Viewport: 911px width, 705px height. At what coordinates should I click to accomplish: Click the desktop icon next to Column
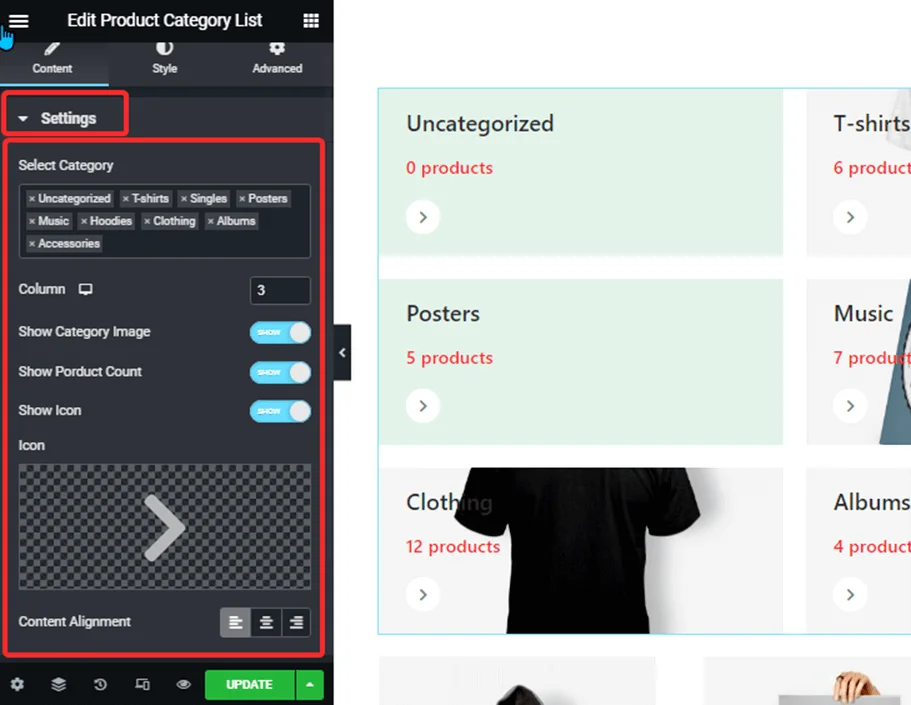(85, 290)
